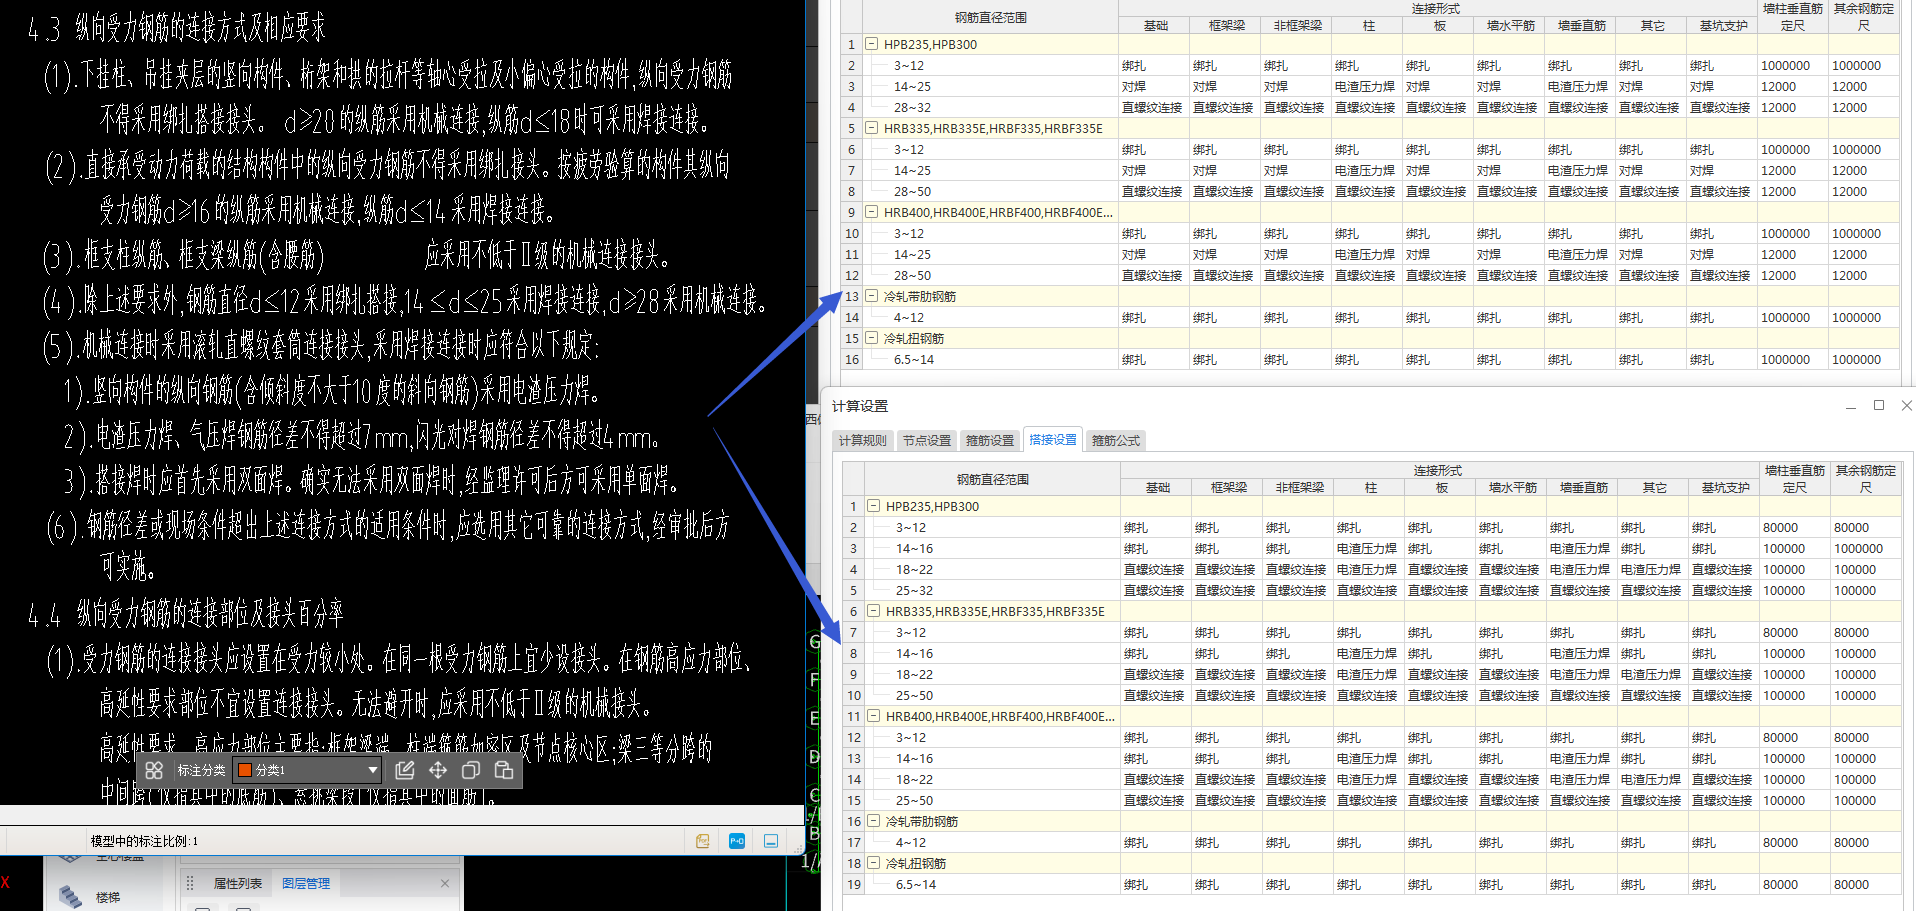Click 直螺纹连接 in 板 column, upper row 8
Image resolution: width=1916 pixels, height=911 pixels.
[x=1435, y=191]
